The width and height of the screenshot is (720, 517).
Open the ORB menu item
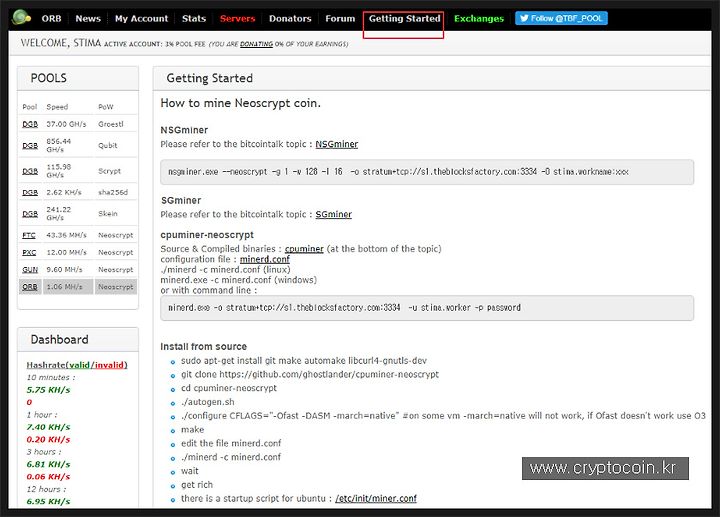[x=51, y=18]
